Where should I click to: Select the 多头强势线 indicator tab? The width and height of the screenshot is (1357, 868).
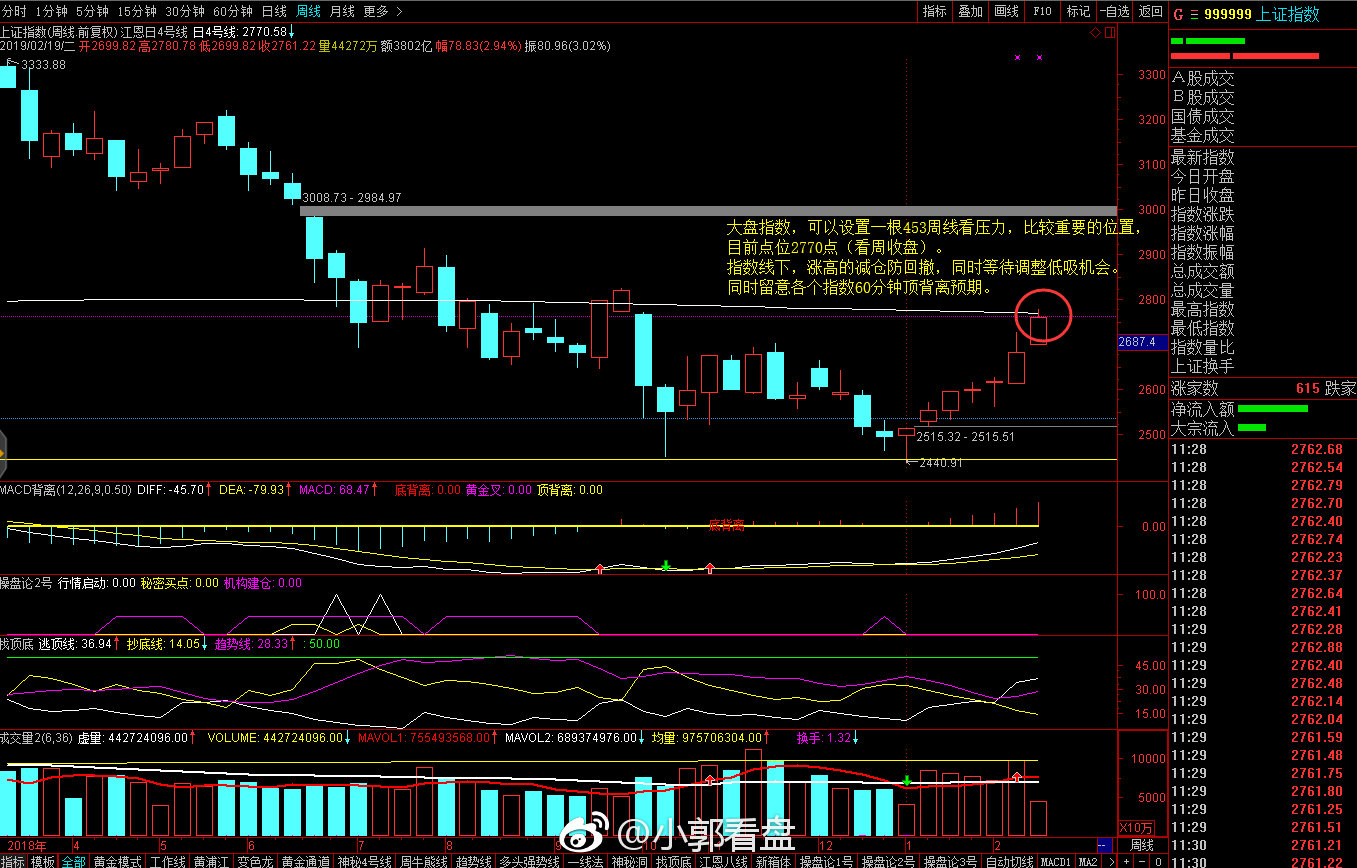531,861
